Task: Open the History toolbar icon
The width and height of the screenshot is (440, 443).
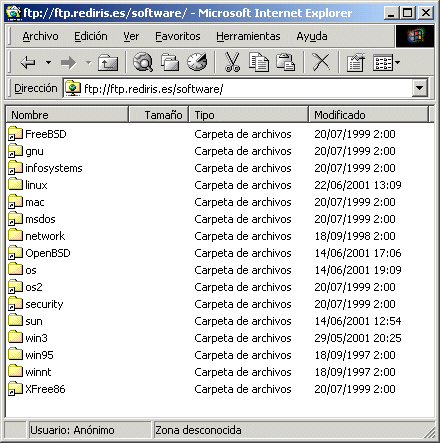Action: pyautogui.click(x=197, y=62)
